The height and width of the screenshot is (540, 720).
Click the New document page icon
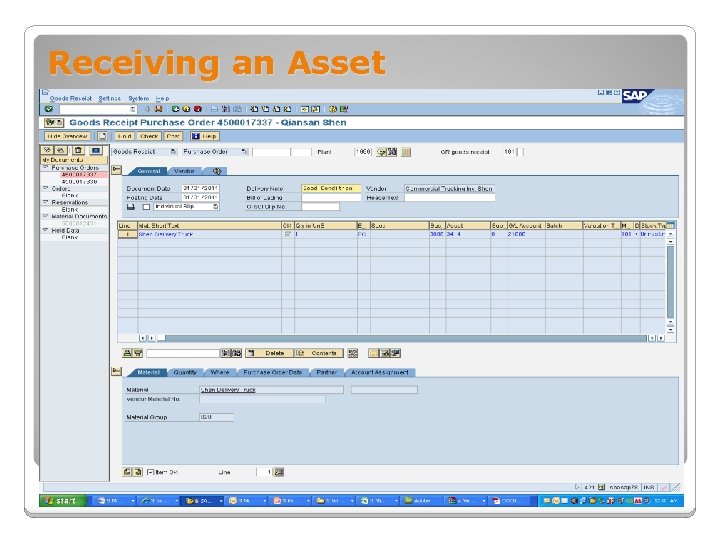pos(102,136)
